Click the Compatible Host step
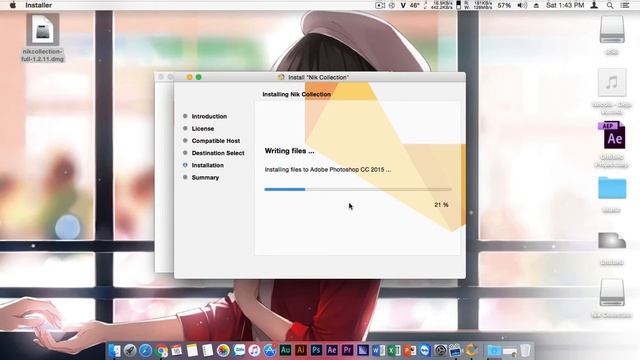 [216, 141]
